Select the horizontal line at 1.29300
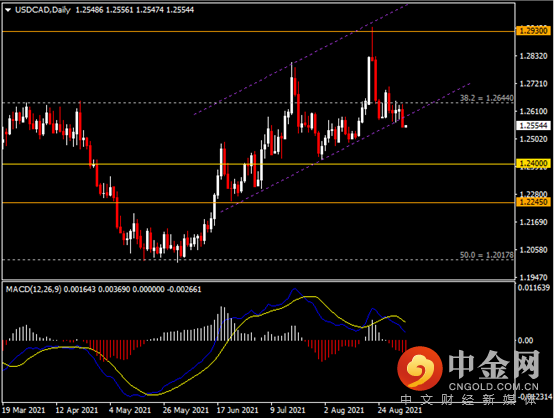This screenshot has height=418, width=554. click(x=258, y=31)
